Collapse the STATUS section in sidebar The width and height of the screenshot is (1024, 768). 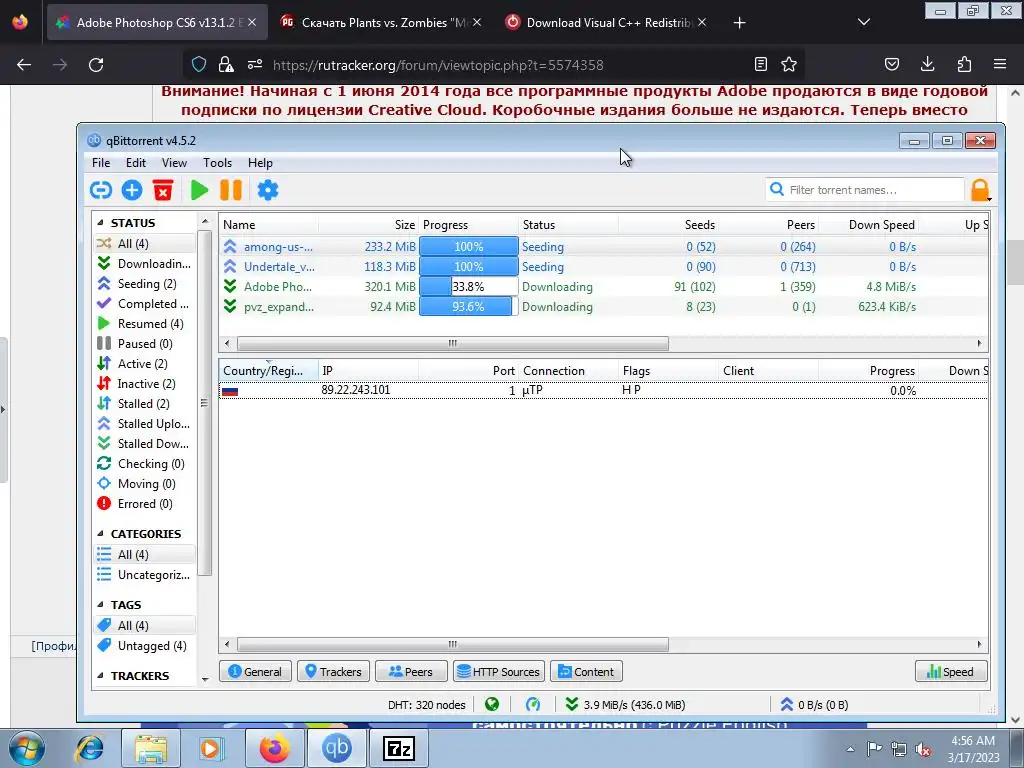pyautogui.click(x=101, y=223)
